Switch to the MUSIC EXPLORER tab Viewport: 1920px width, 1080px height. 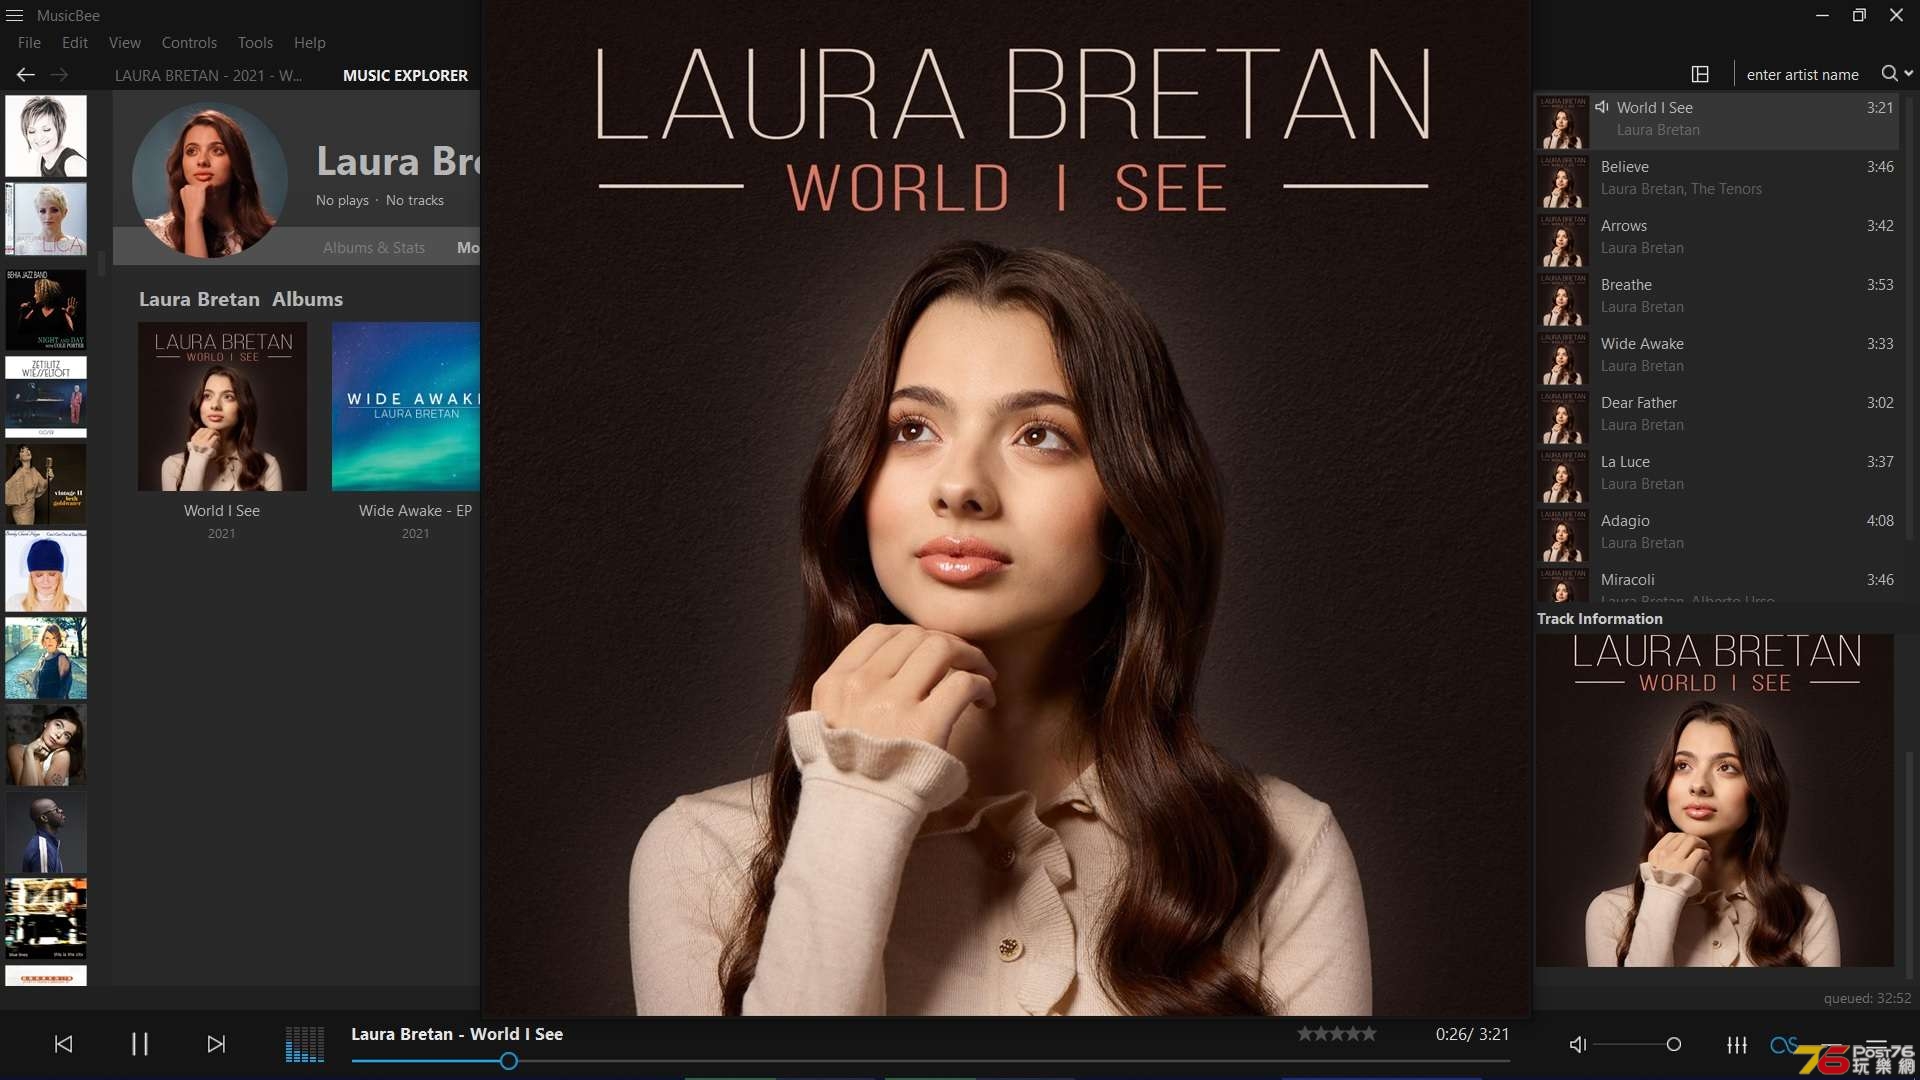point(405,75)
